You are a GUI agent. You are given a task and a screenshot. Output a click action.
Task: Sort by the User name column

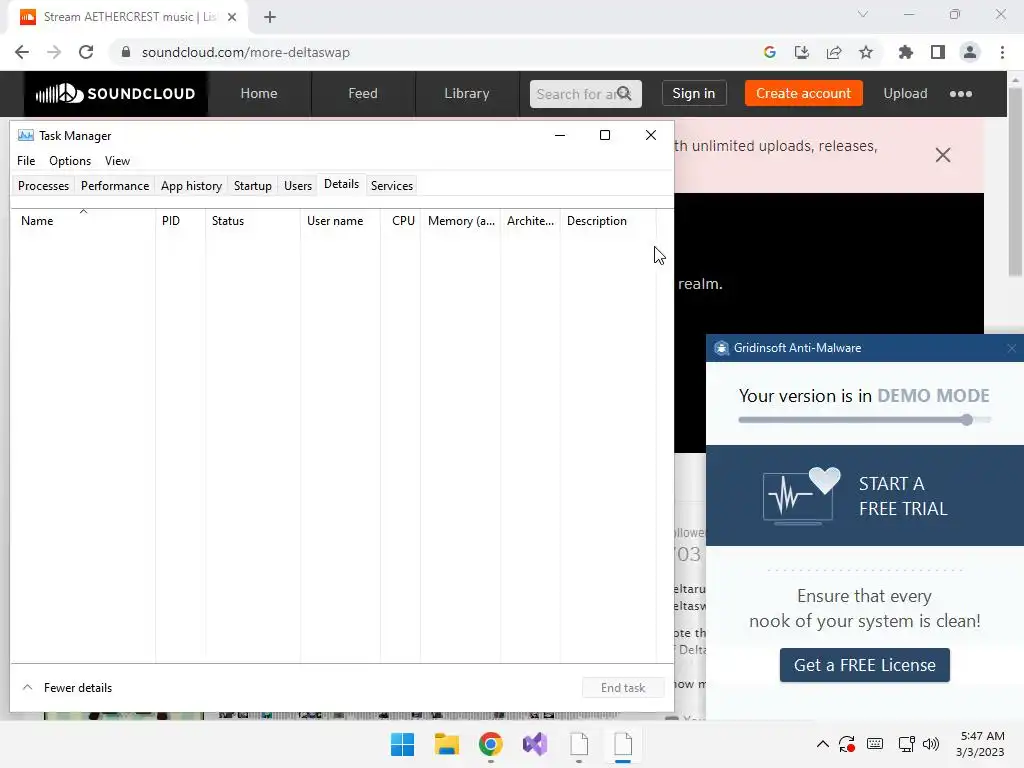tap(340, 221)
